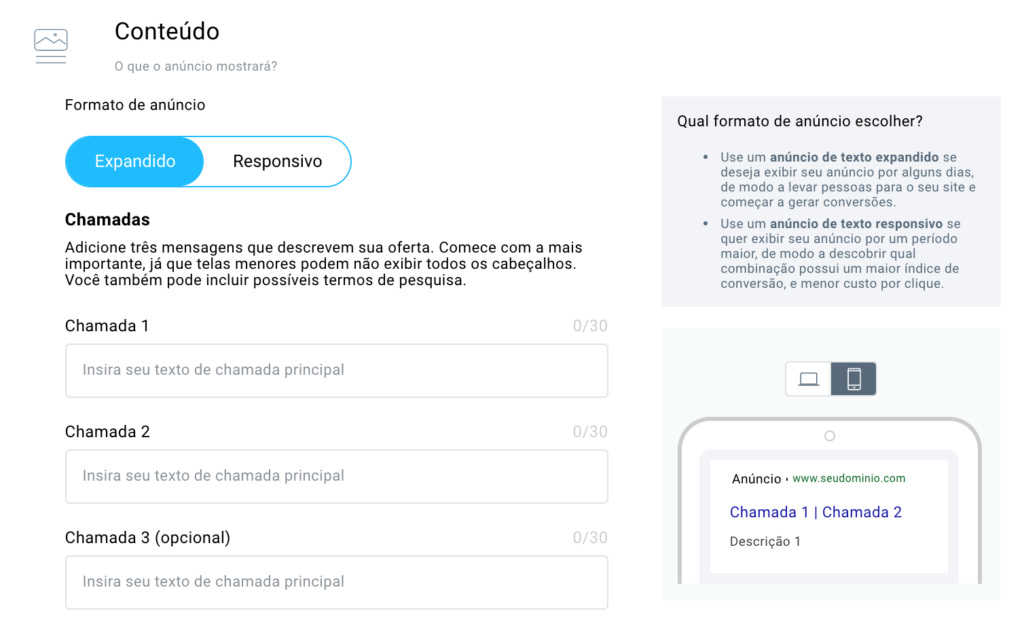
Task: Click 'Qual formato de anúncio escolher?' heading
Action: click(800, 121)
